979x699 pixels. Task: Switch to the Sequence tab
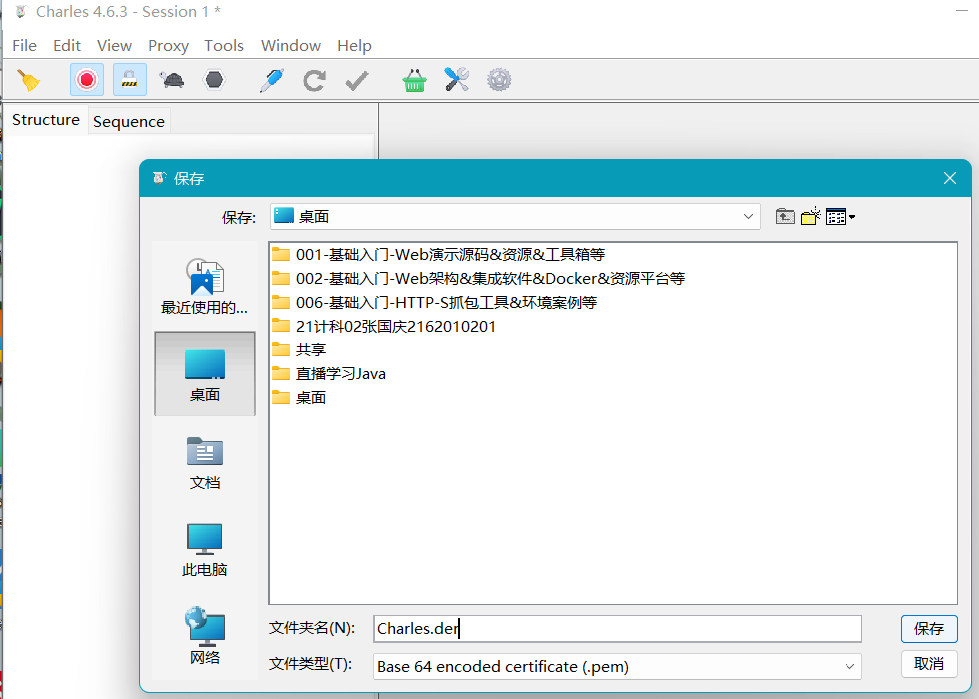tap(129, 121)
